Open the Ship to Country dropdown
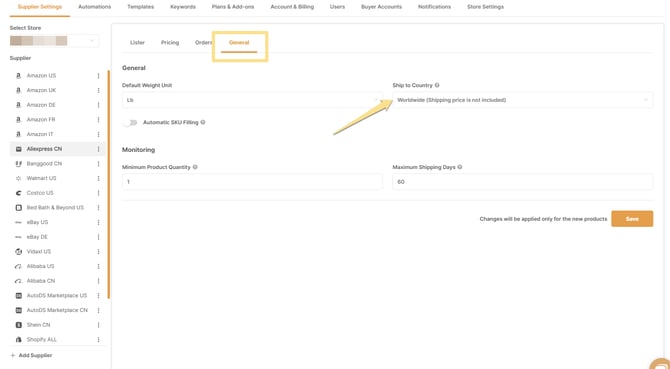The image size is (670, 369). tap(523, 100)
